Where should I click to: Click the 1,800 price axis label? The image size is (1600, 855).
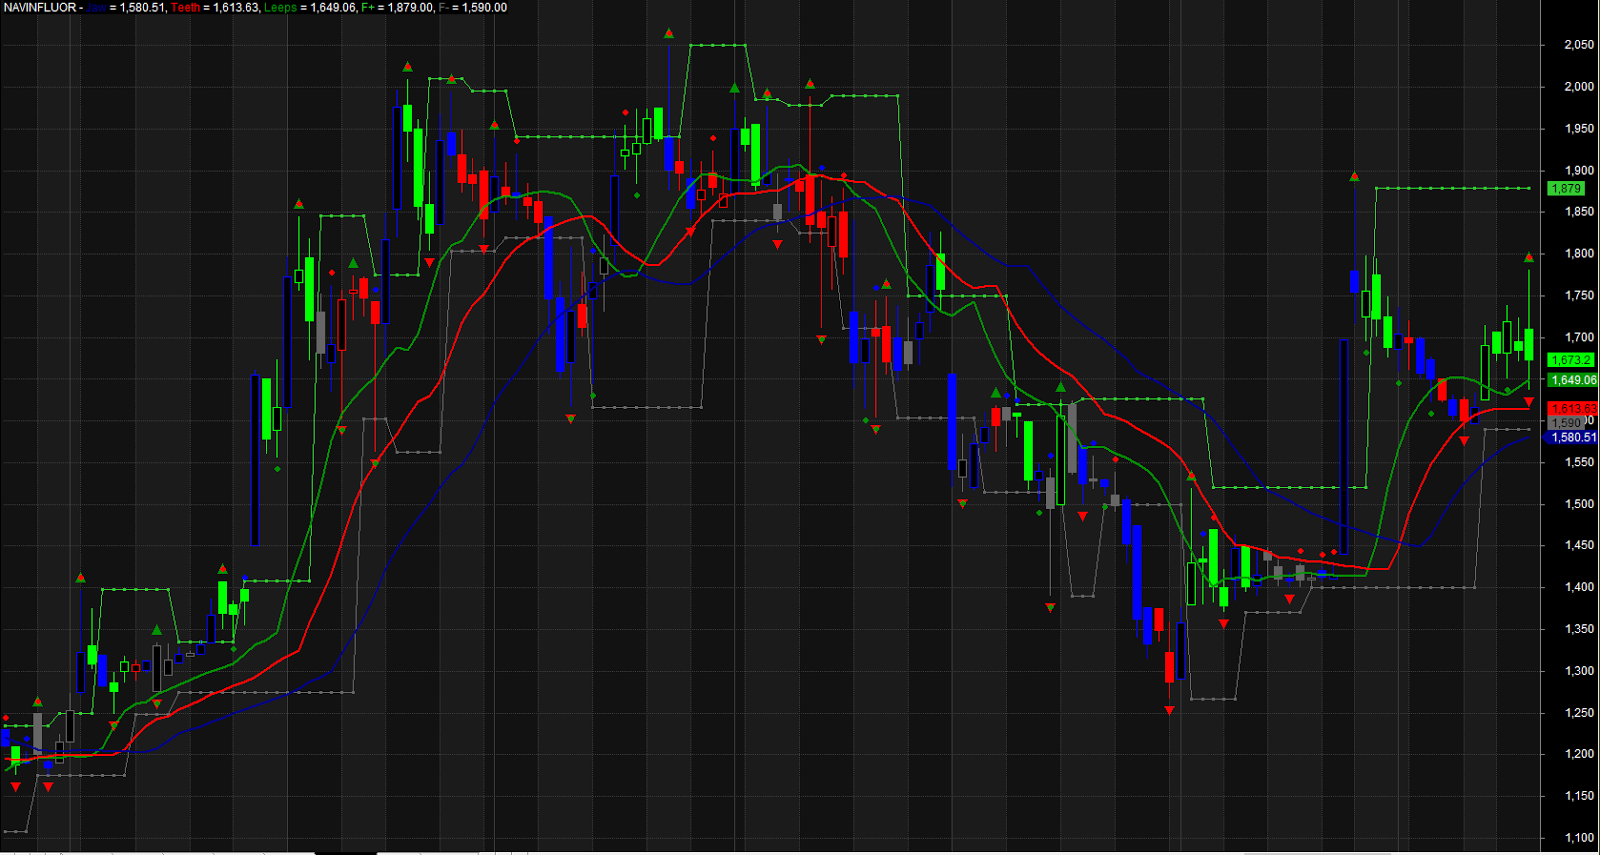[x=1579, y=254]
